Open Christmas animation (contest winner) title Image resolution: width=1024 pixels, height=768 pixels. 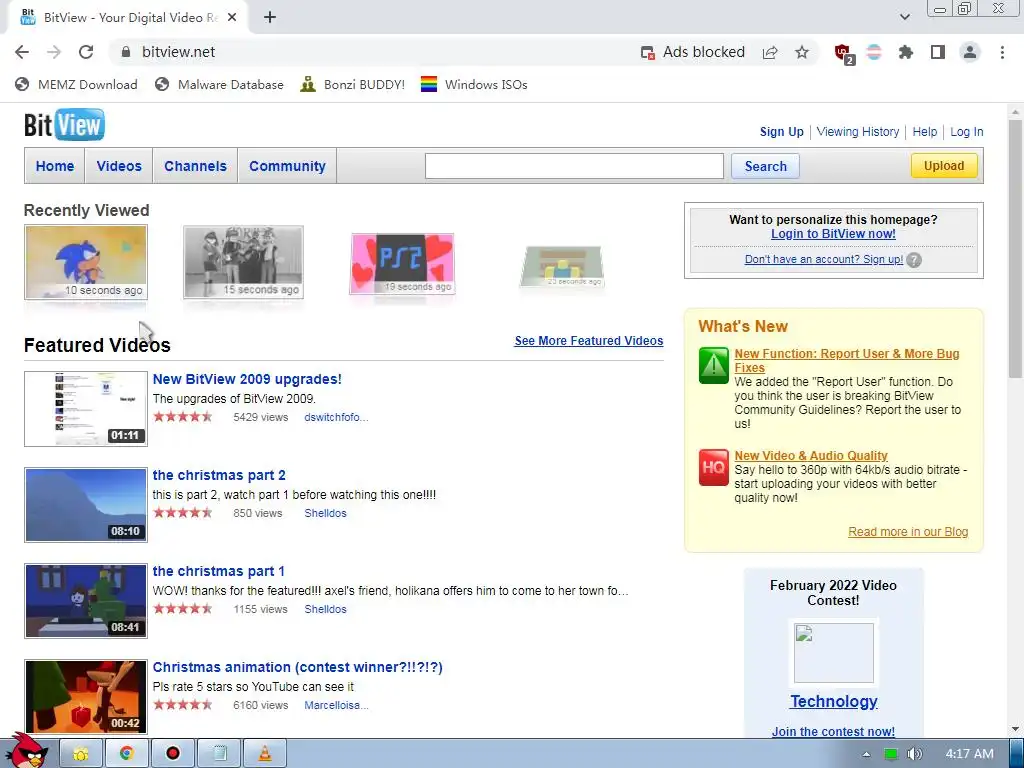297,667
